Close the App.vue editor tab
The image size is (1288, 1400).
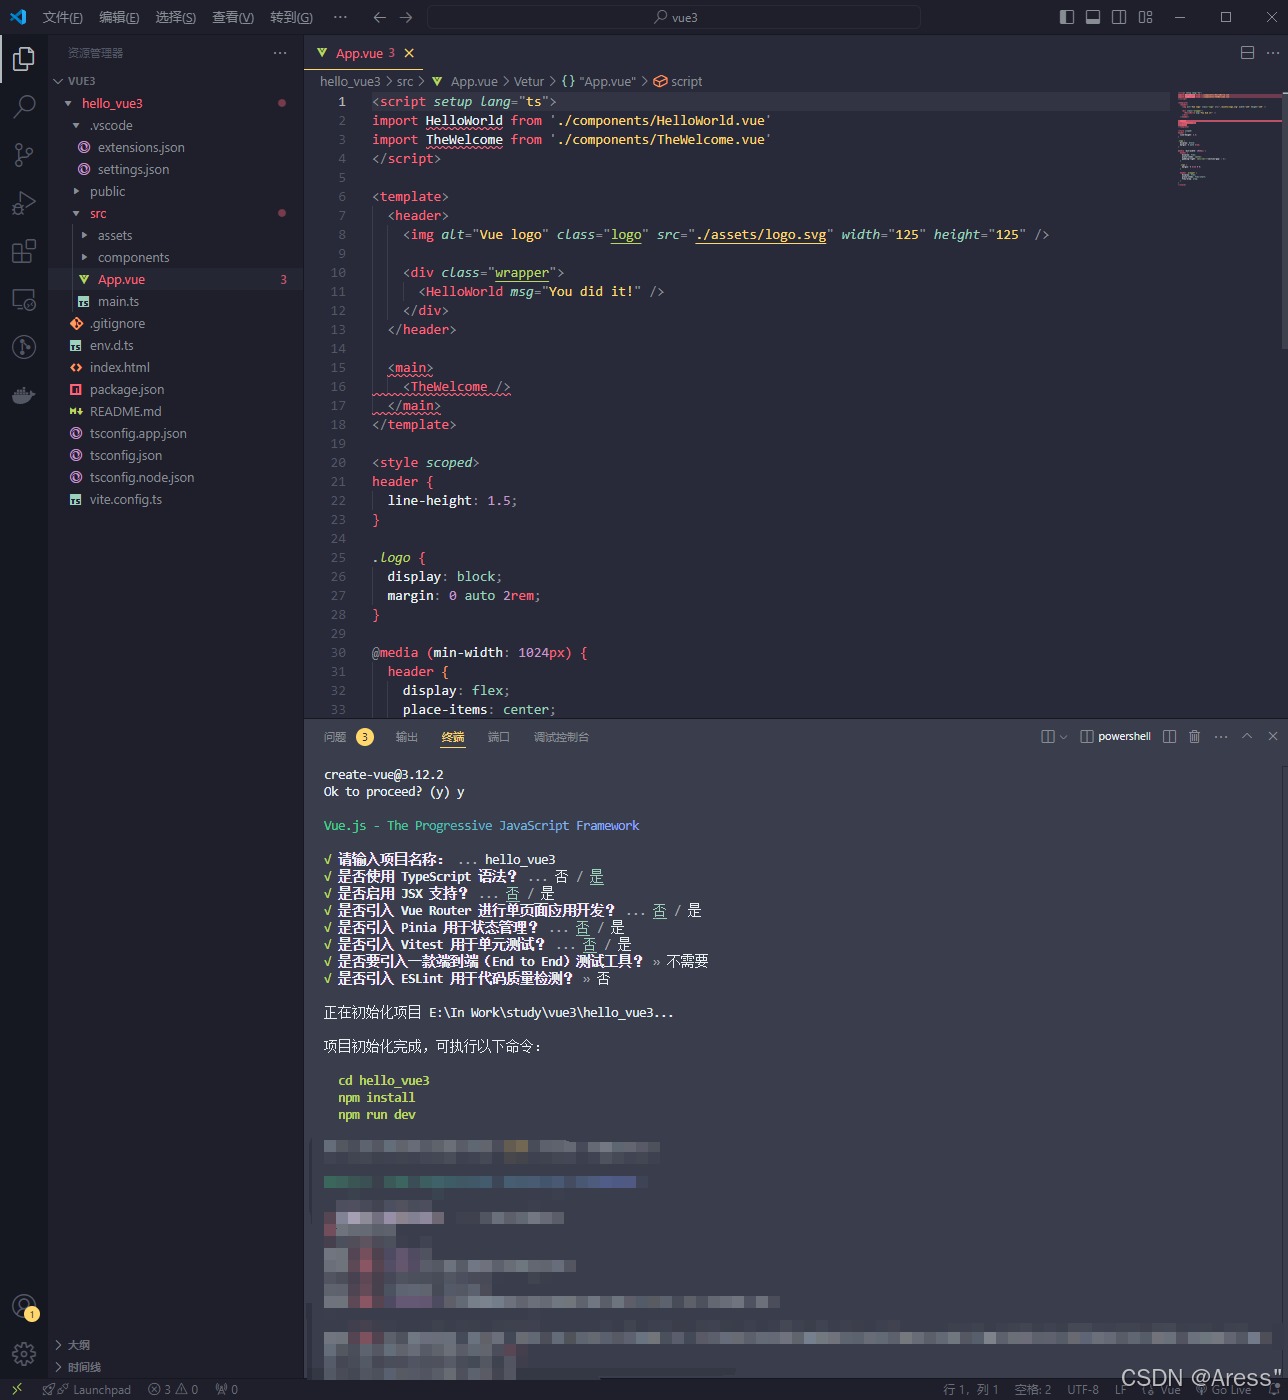[409, 53]
